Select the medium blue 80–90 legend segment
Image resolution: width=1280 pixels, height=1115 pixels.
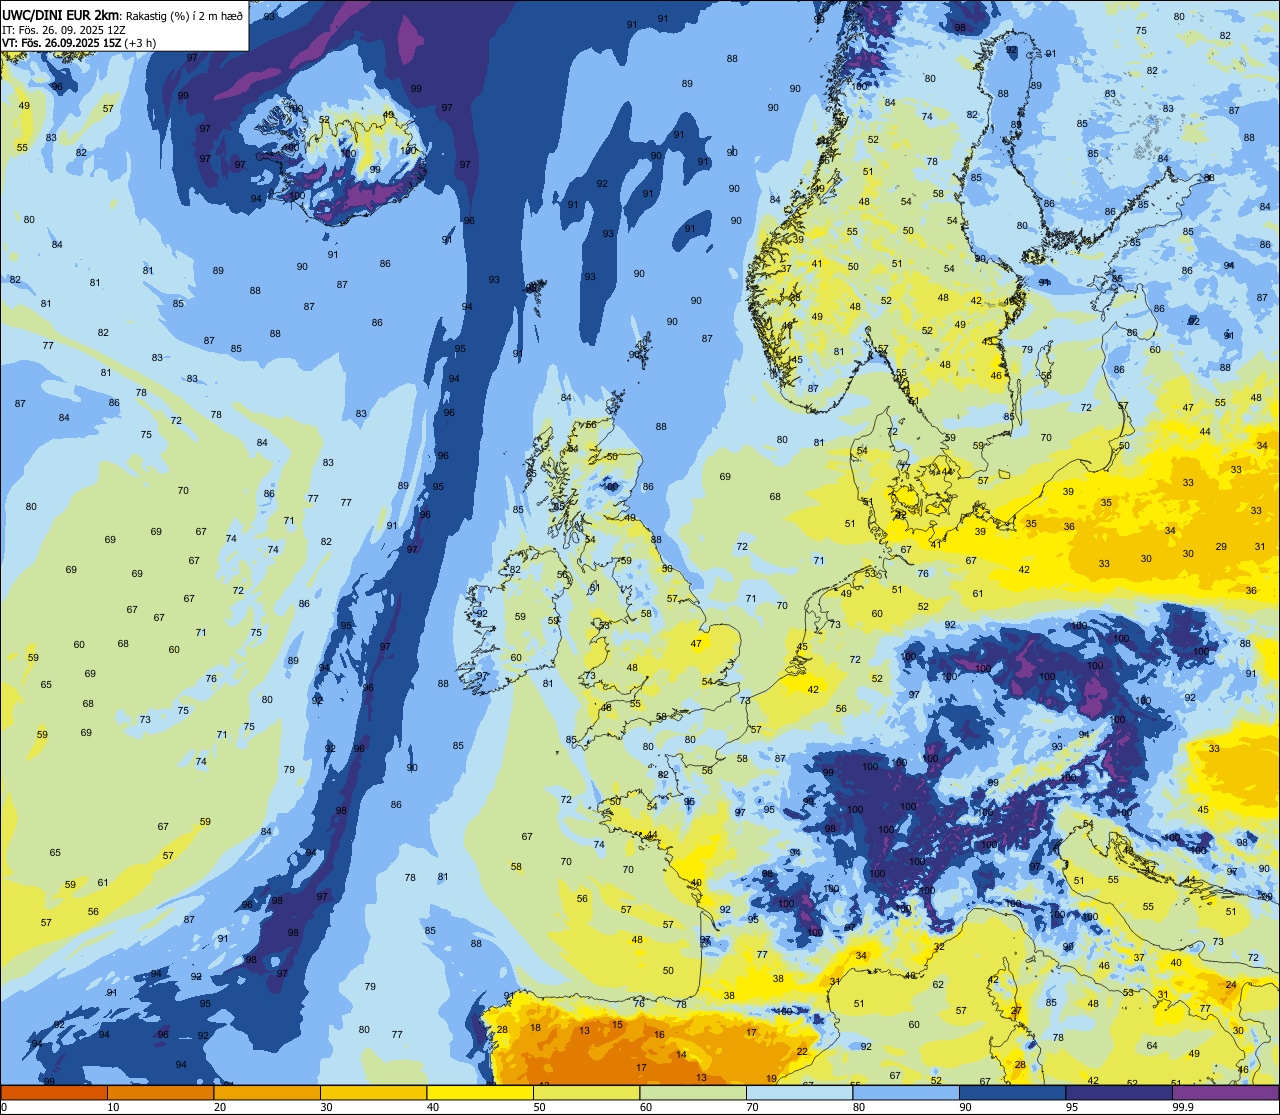[x=906, y=1092]
